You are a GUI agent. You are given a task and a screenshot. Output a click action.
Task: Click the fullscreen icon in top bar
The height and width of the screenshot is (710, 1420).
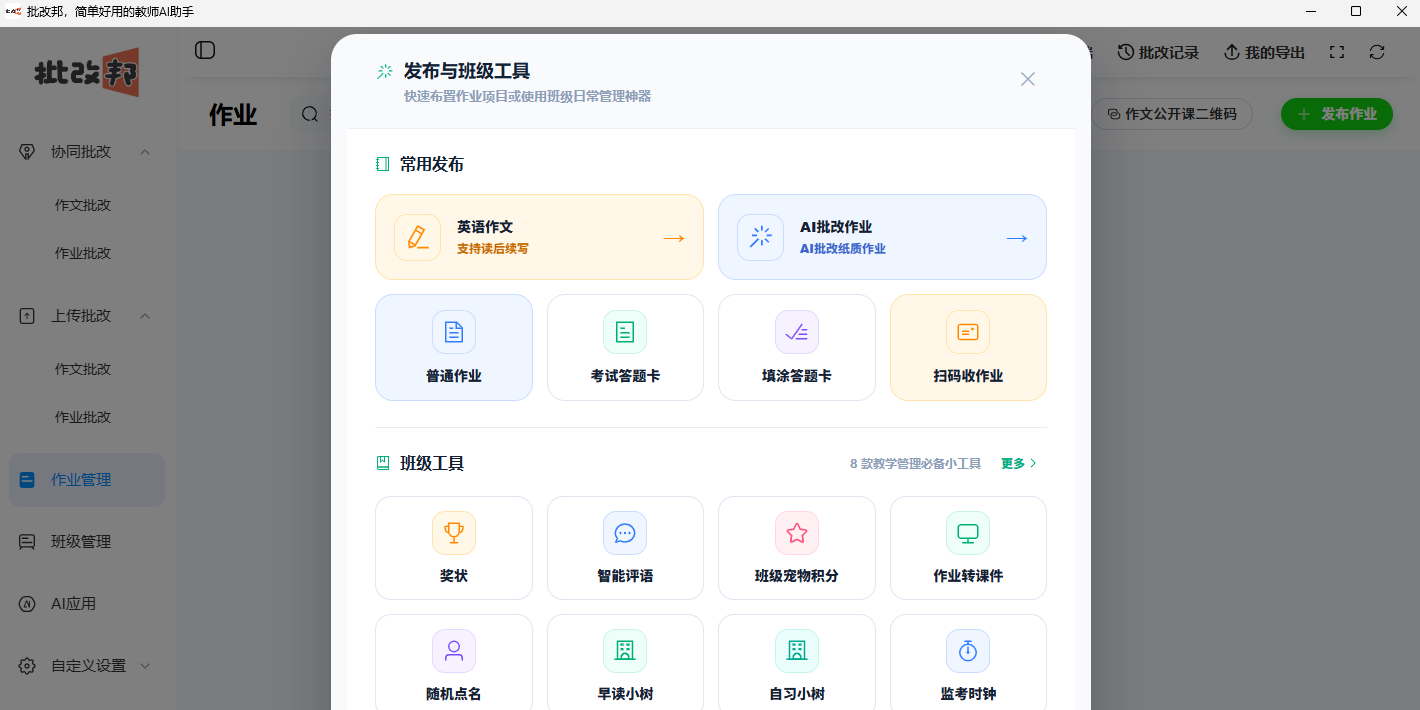pyautogui.click(x=1337, y=52)
